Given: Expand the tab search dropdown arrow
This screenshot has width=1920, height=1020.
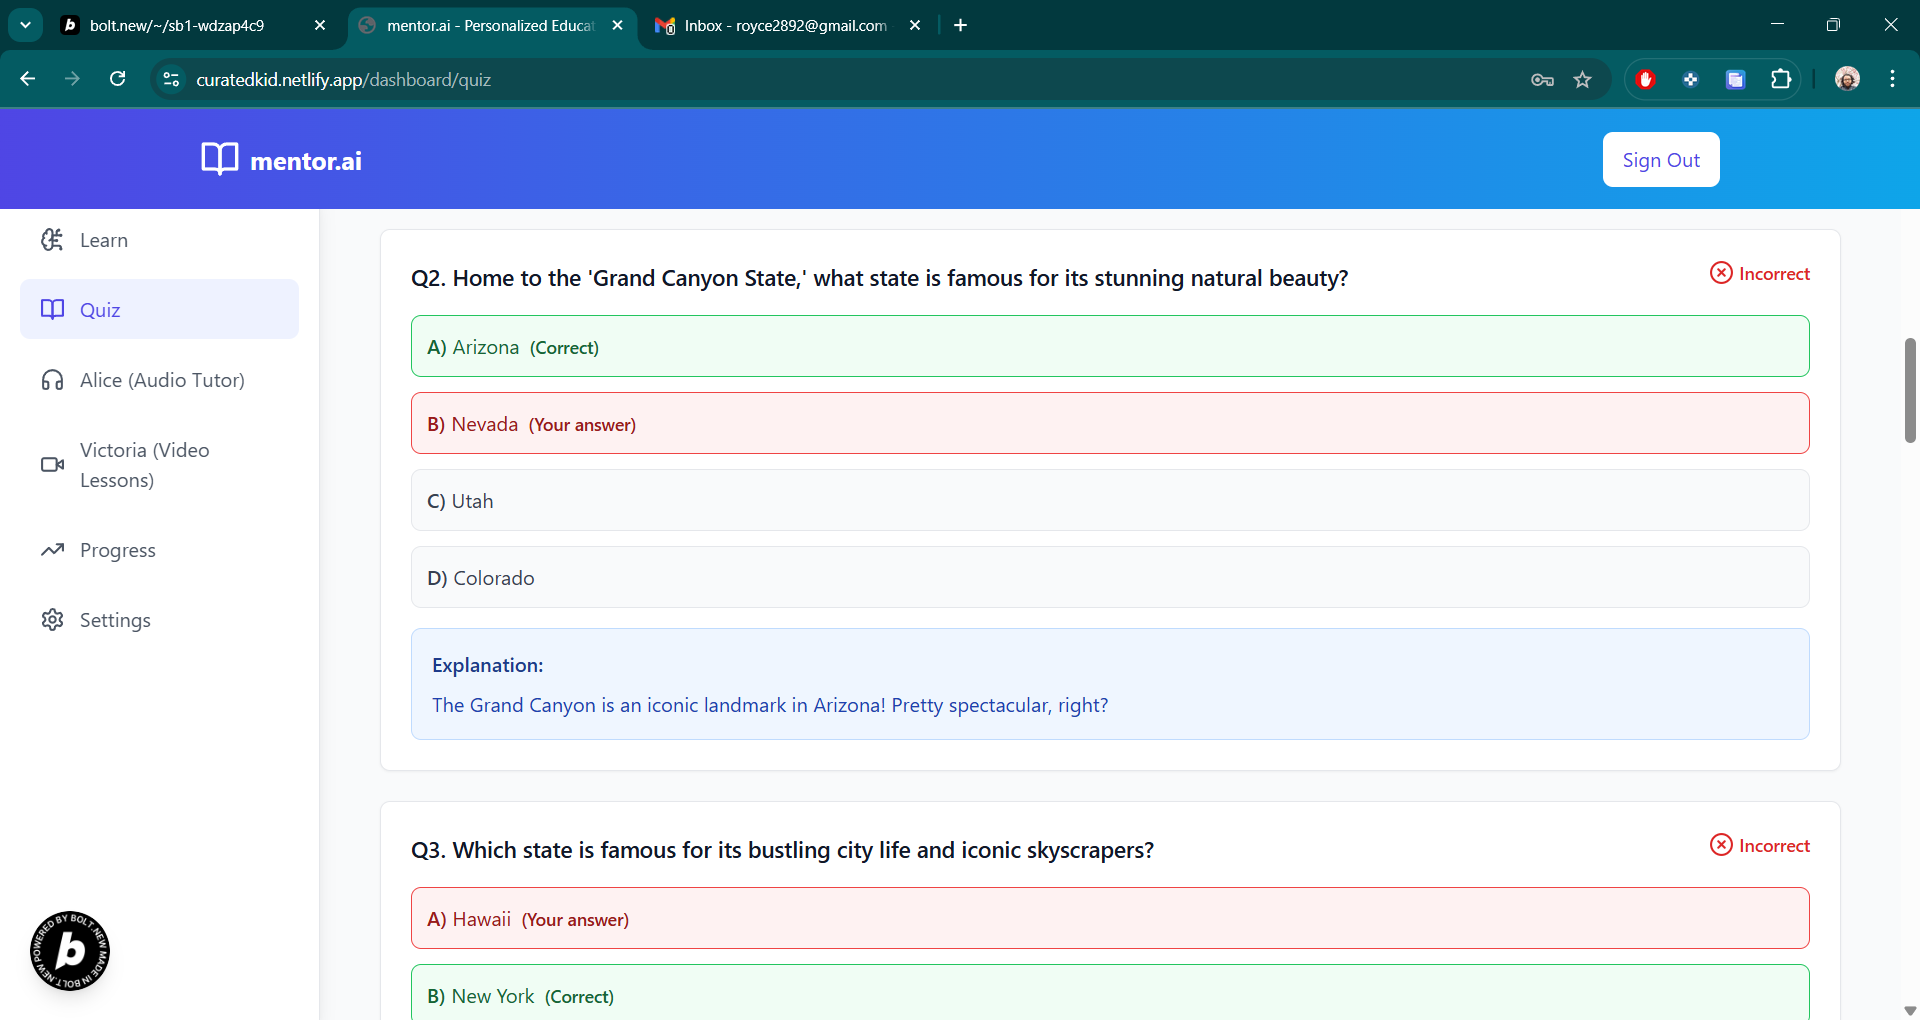Looking at the screenshot, I should [25, 25].
